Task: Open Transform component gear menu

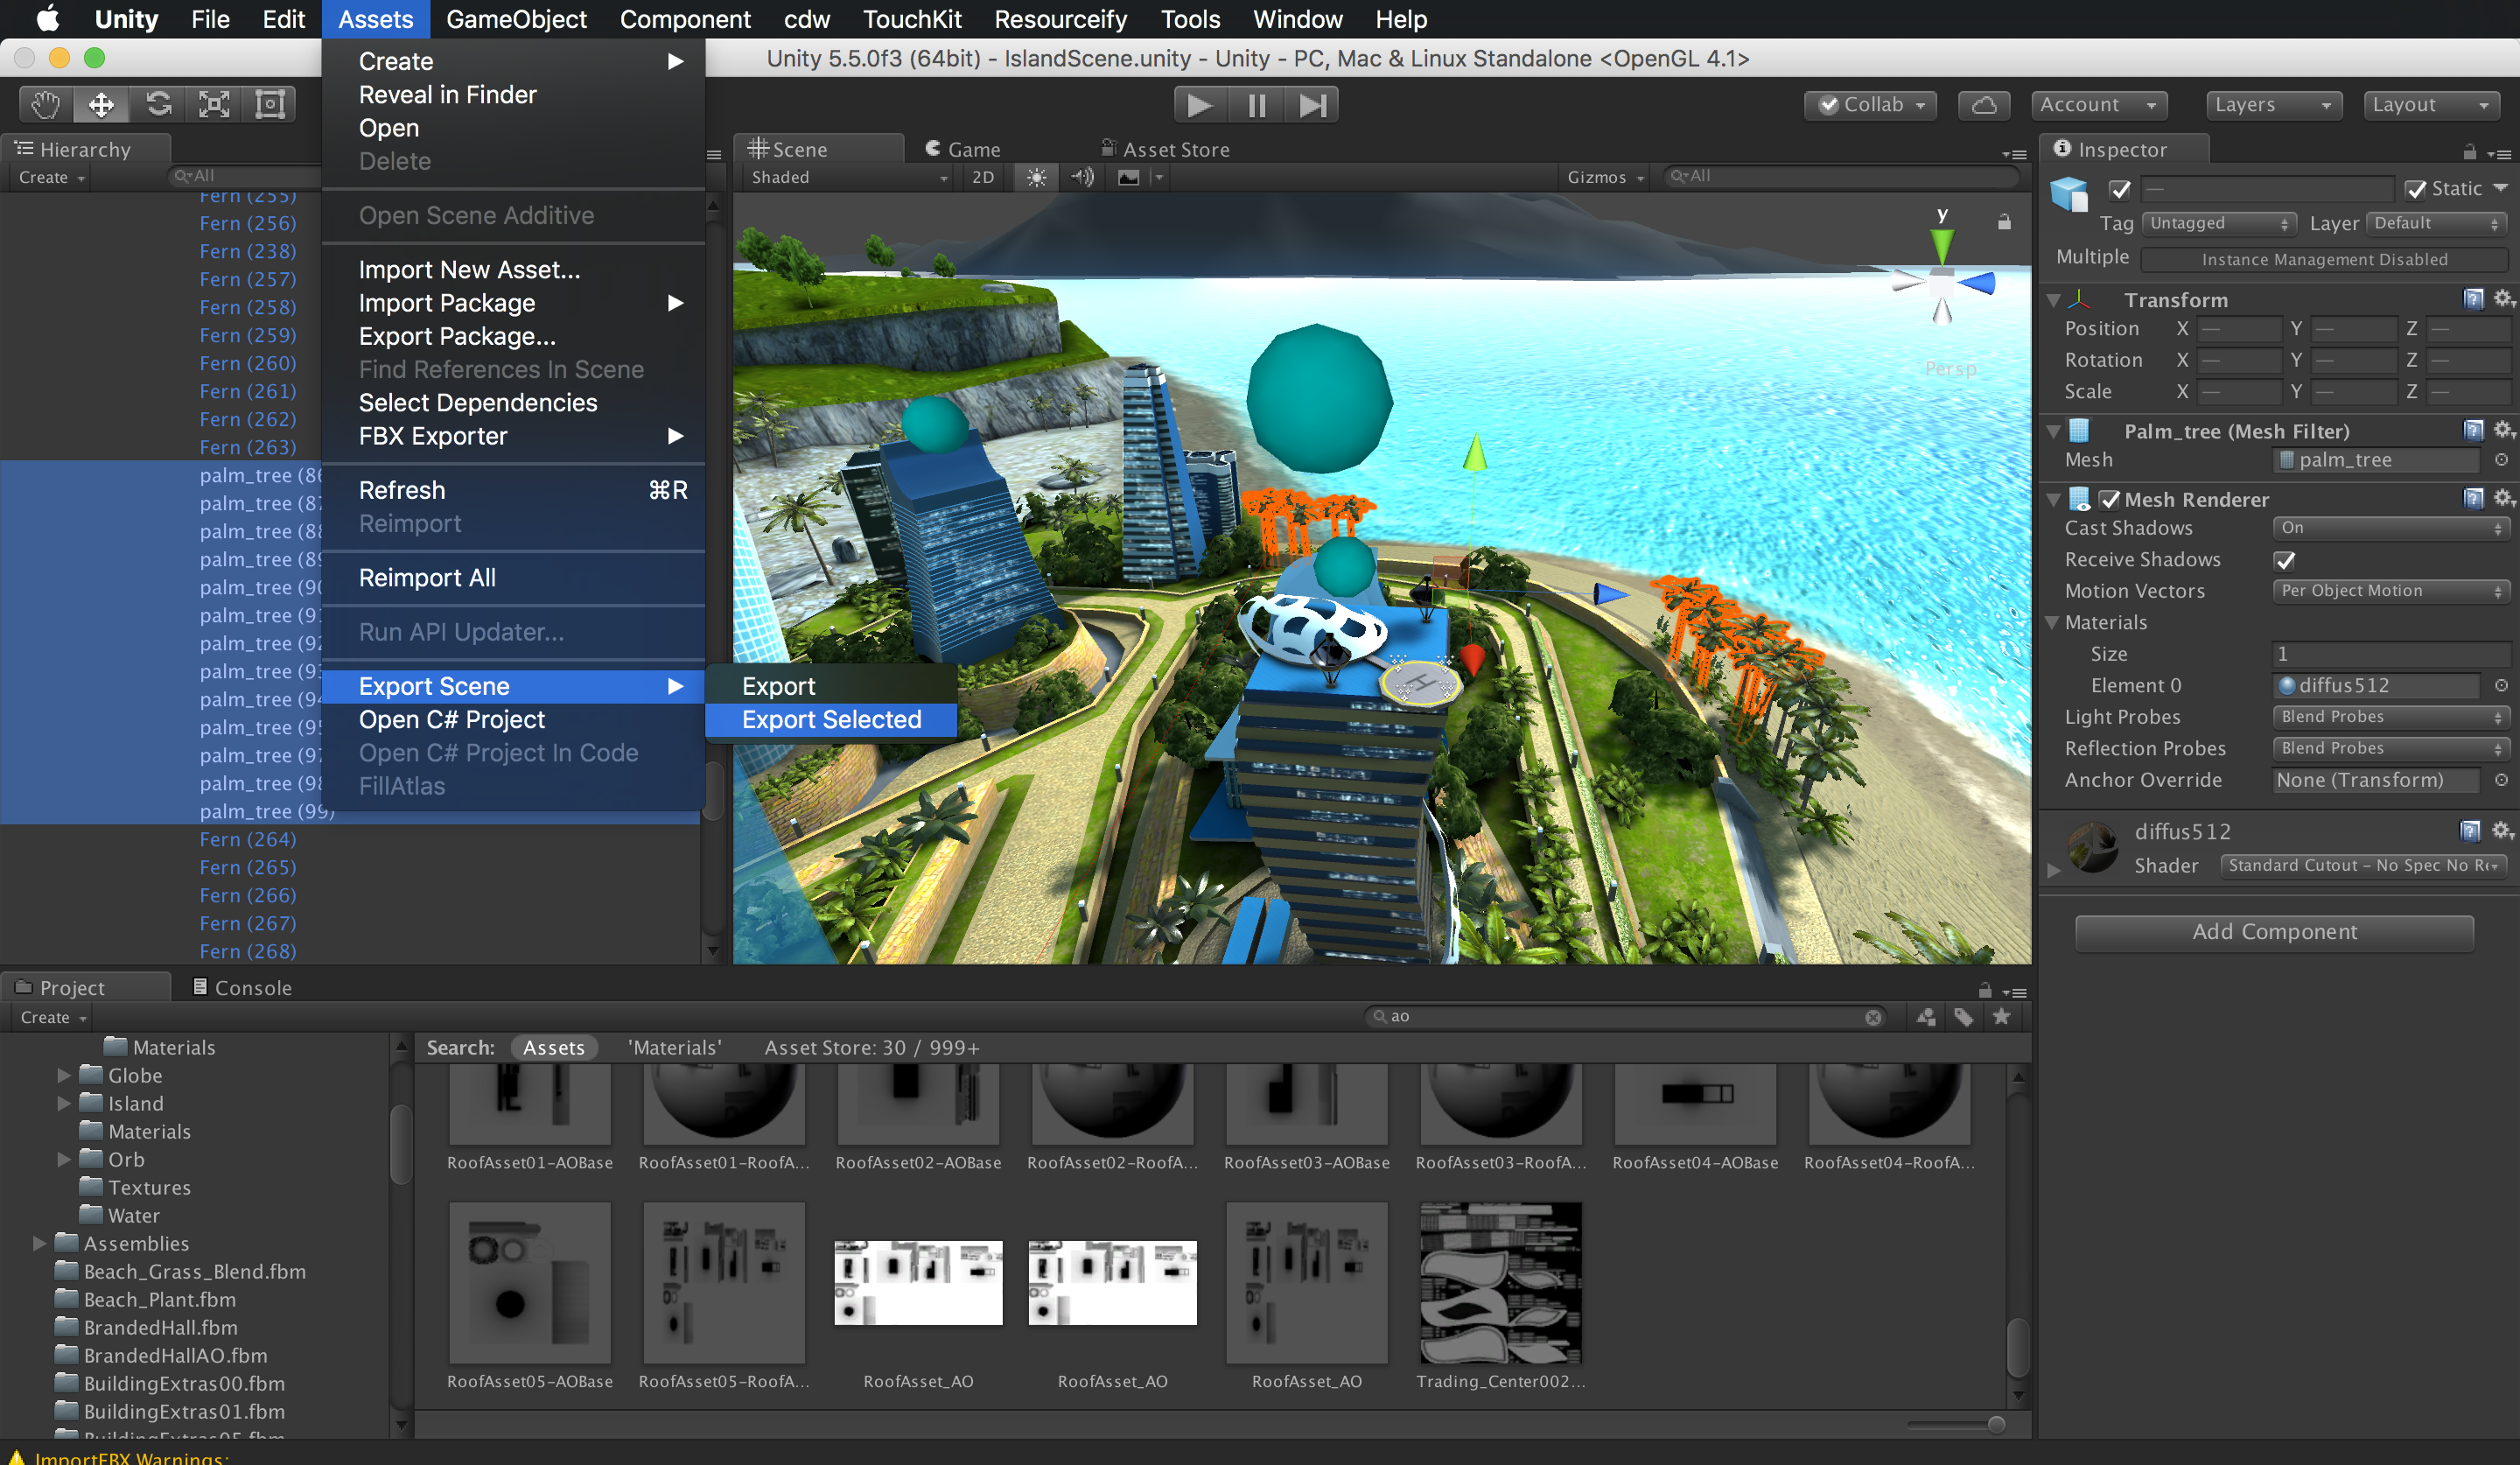Action: pyautogui.click(x=2503, y=299)
